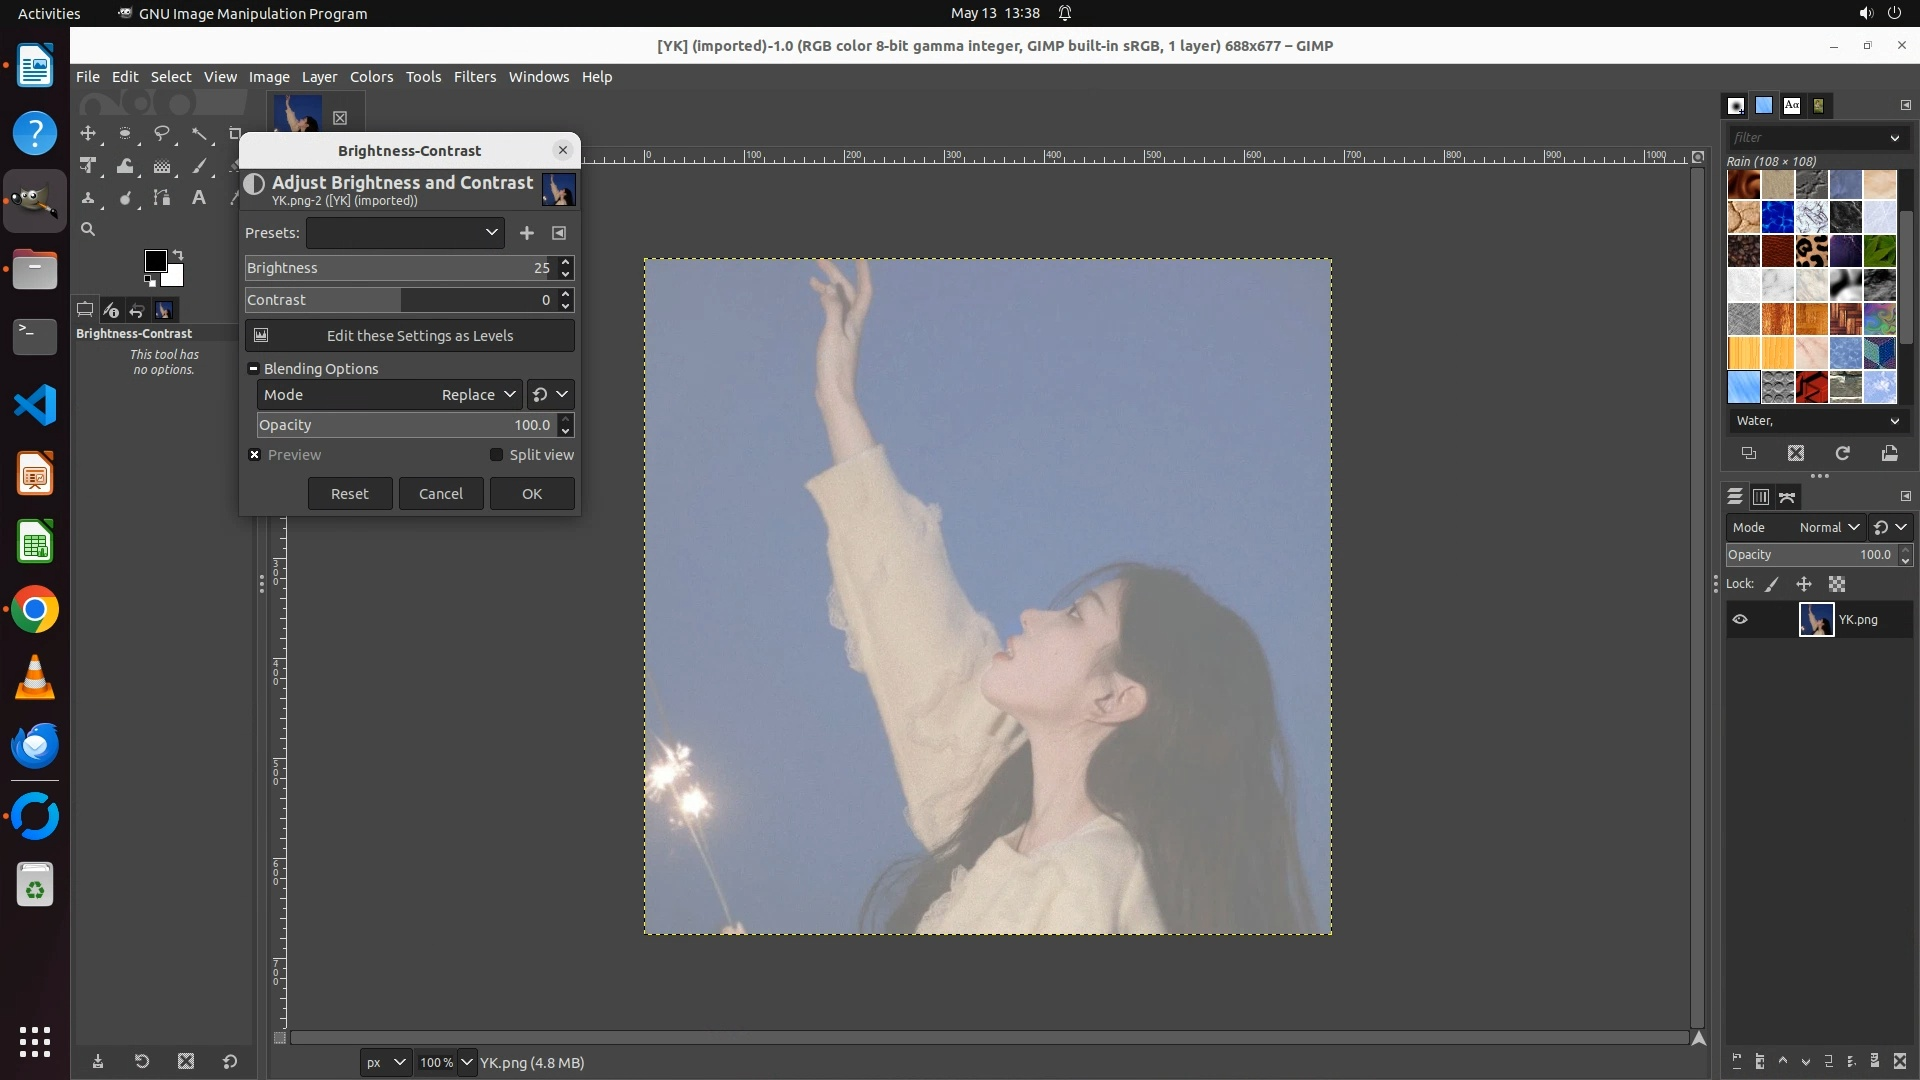Screen dimensions: 1920x1080
Task: Enable the Split view checkbox
Action: click(x=496, y=455)
